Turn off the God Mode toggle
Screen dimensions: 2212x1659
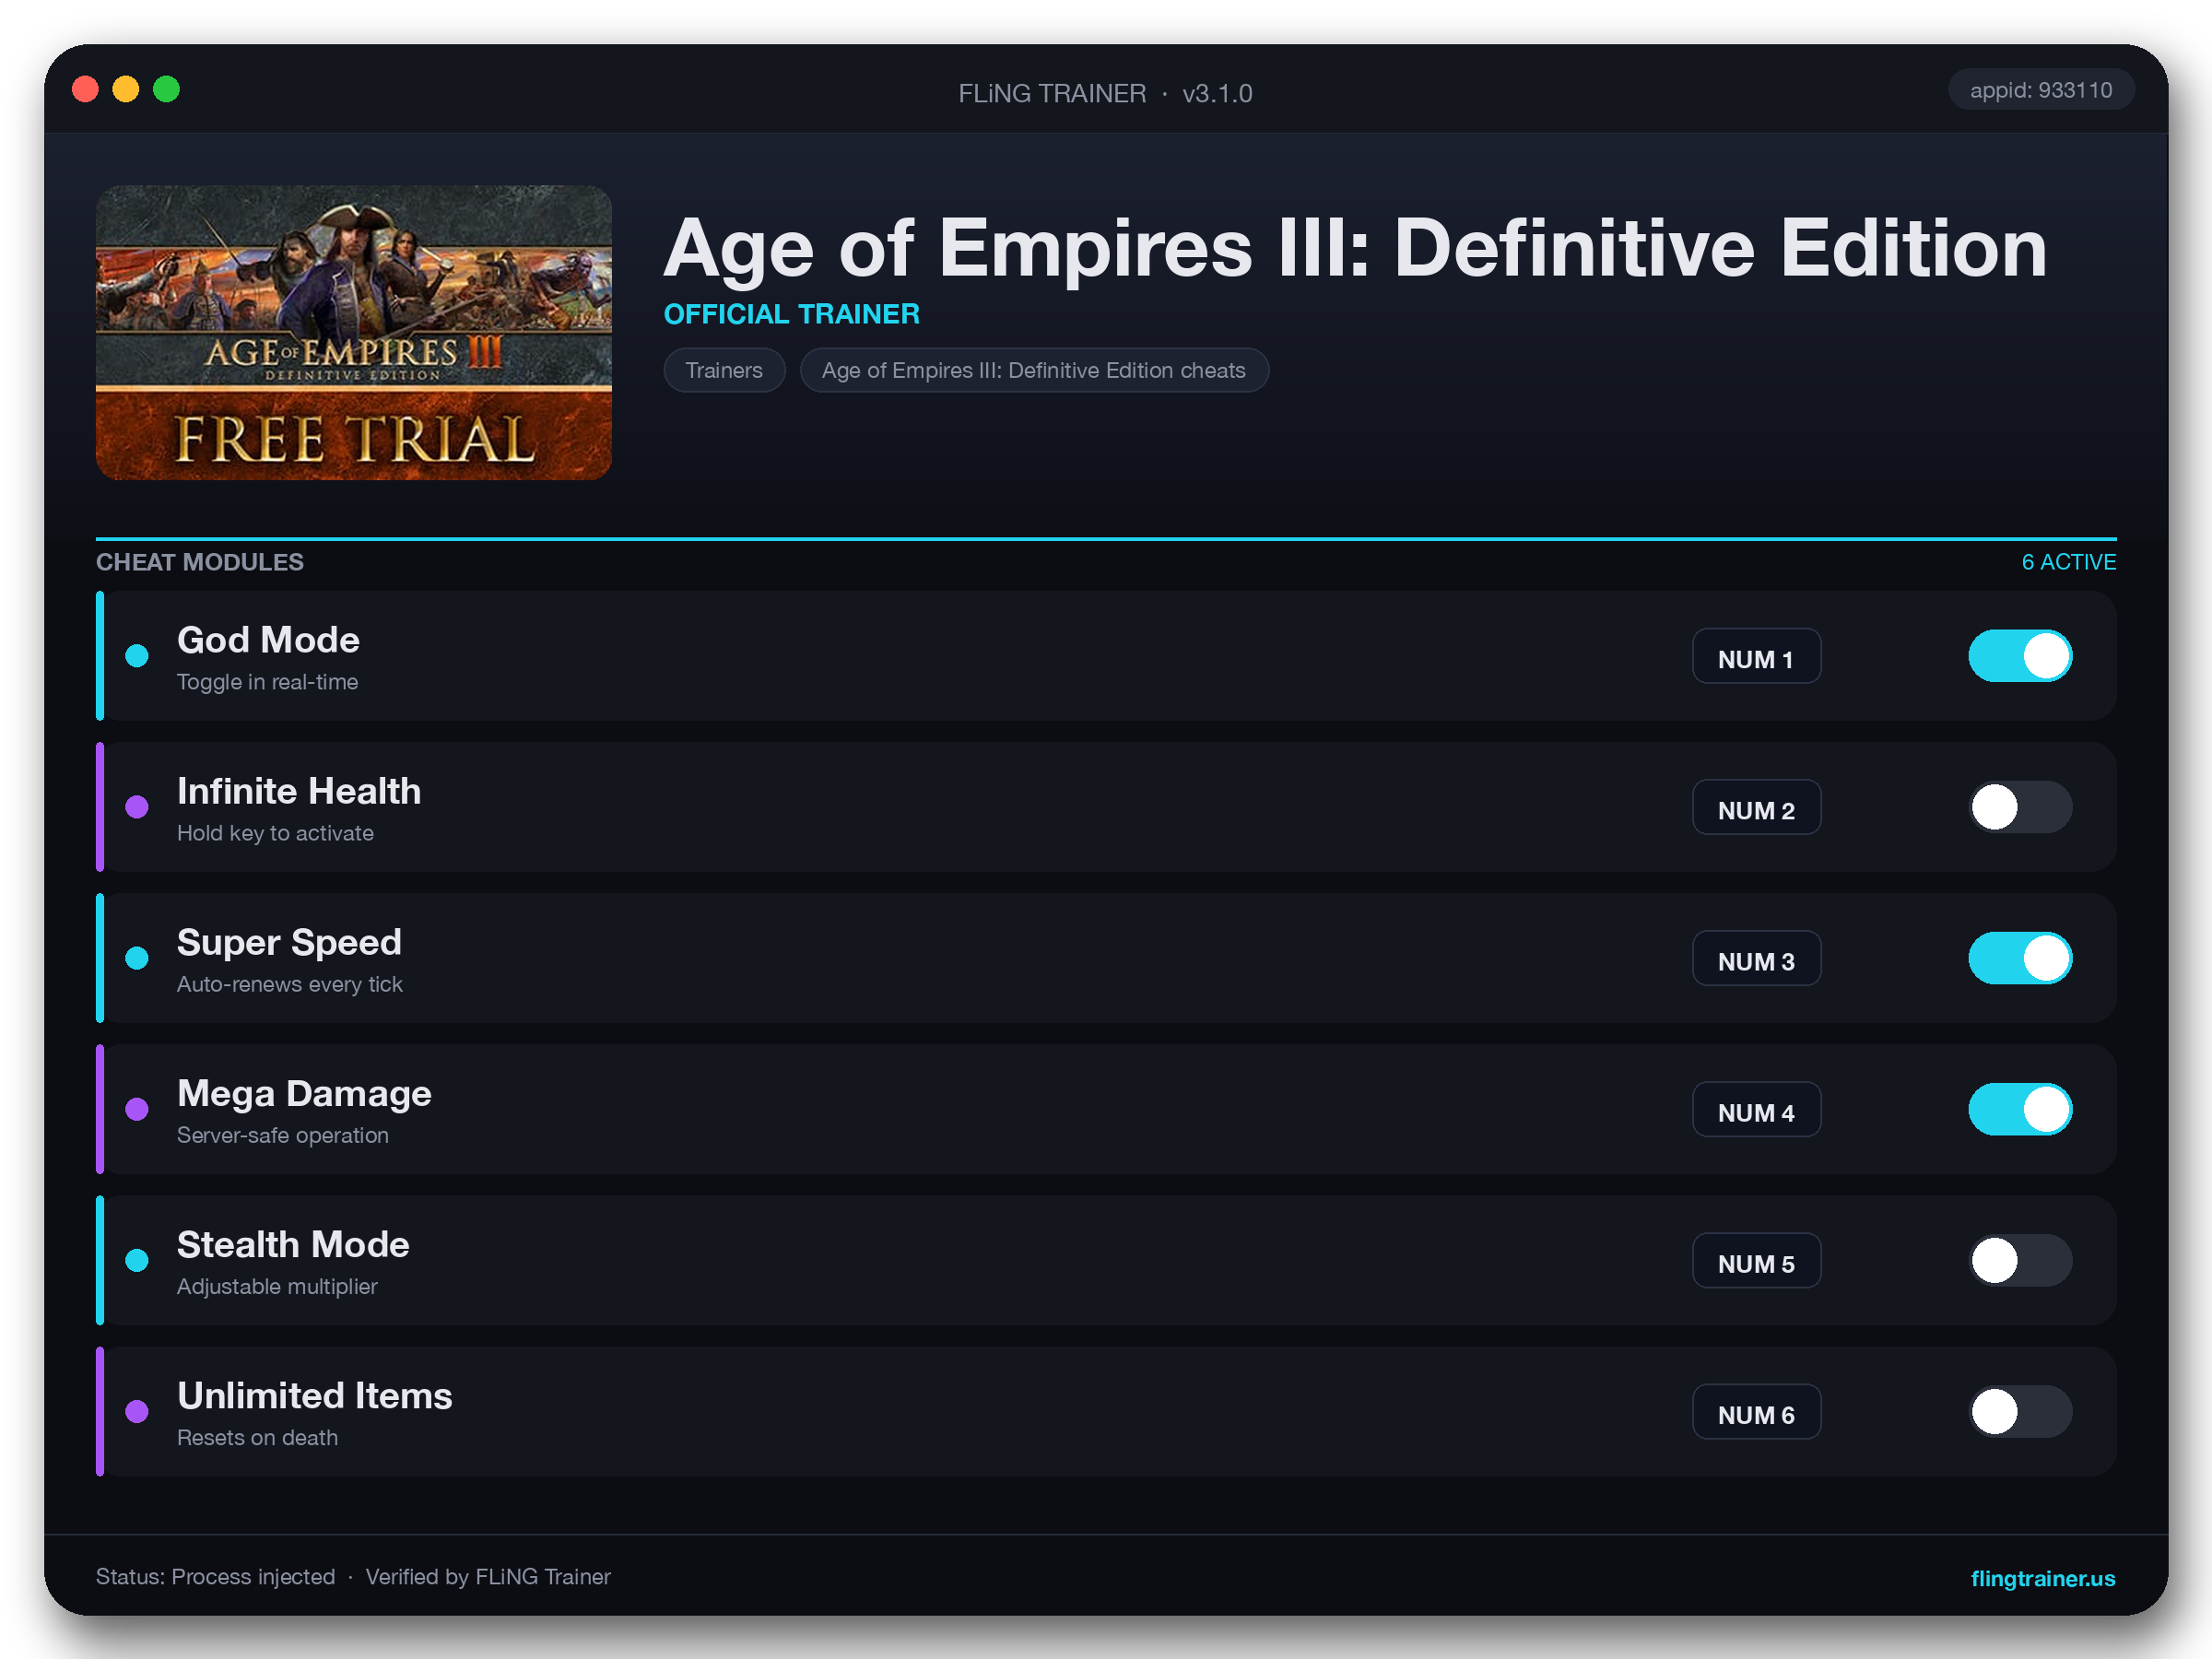tap(2020, 656)
